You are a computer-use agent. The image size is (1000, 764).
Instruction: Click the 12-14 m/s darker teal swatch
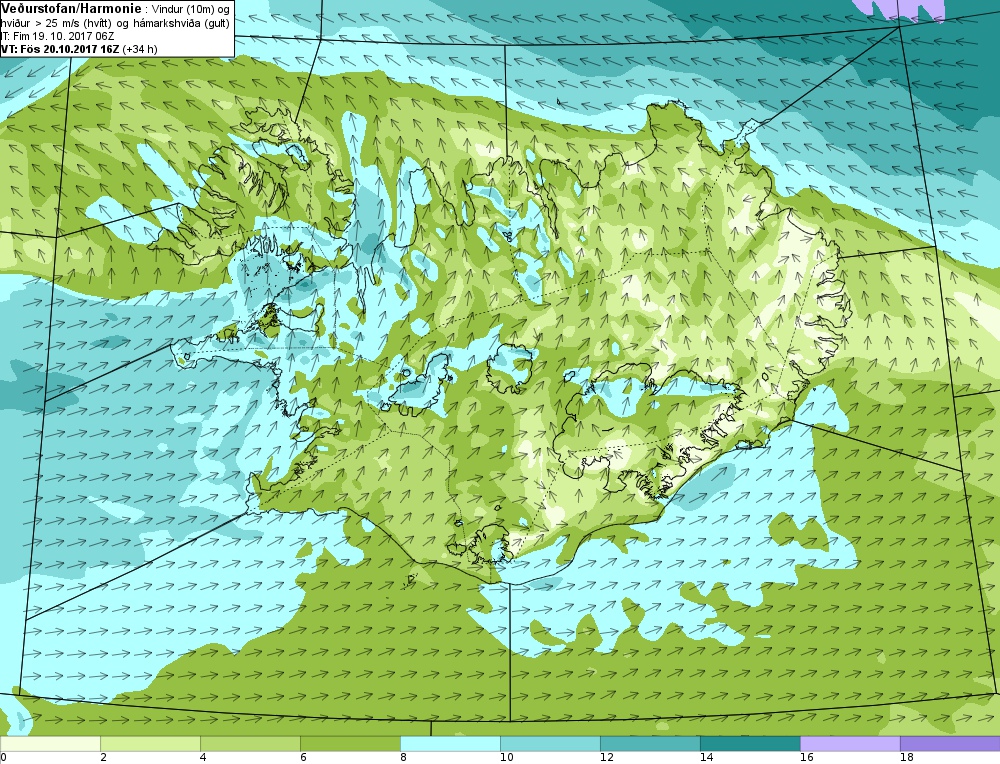[x=651, y=744]
